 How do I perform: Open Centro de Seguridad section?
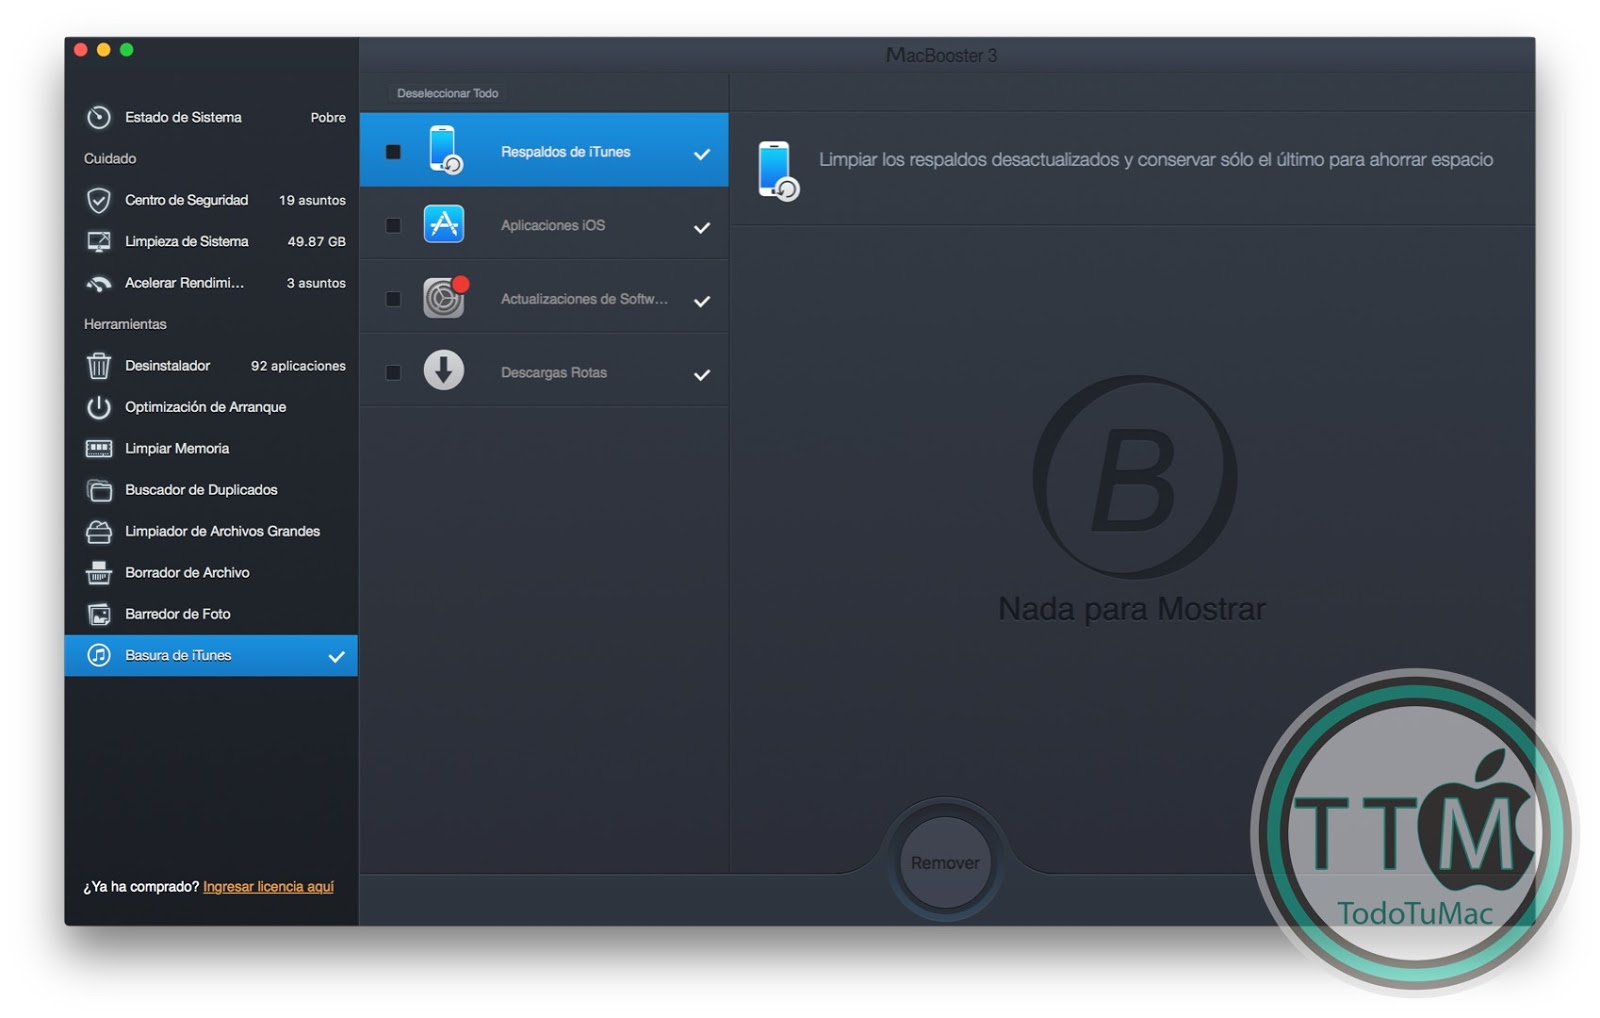pos(211,200)
